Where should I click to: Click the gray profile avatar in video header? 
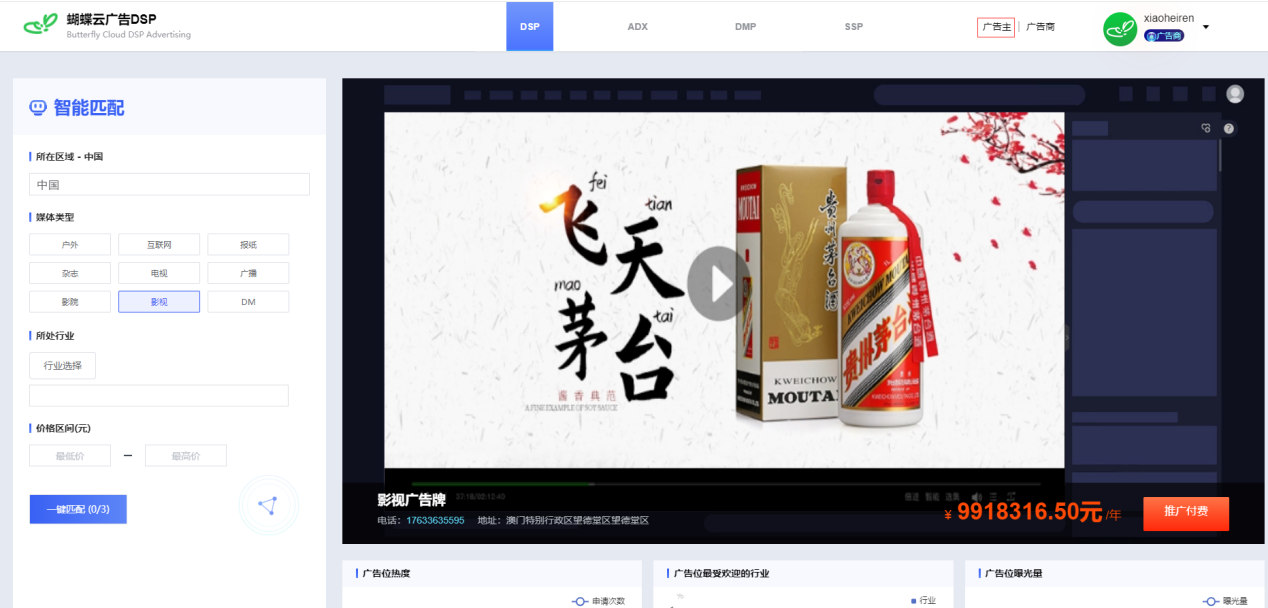click(x=1235, y=94)
